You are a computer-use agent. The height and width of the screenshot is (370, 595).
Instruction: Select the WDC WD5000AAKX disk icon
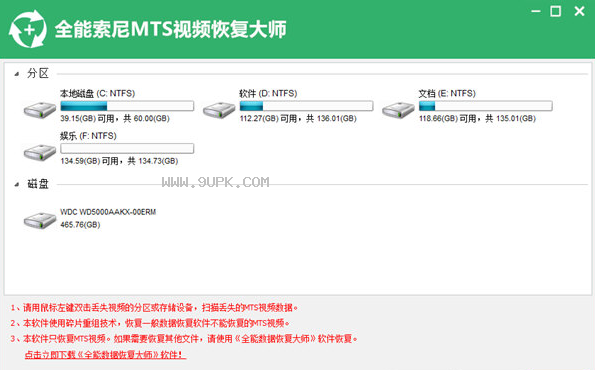coord(40,220)
